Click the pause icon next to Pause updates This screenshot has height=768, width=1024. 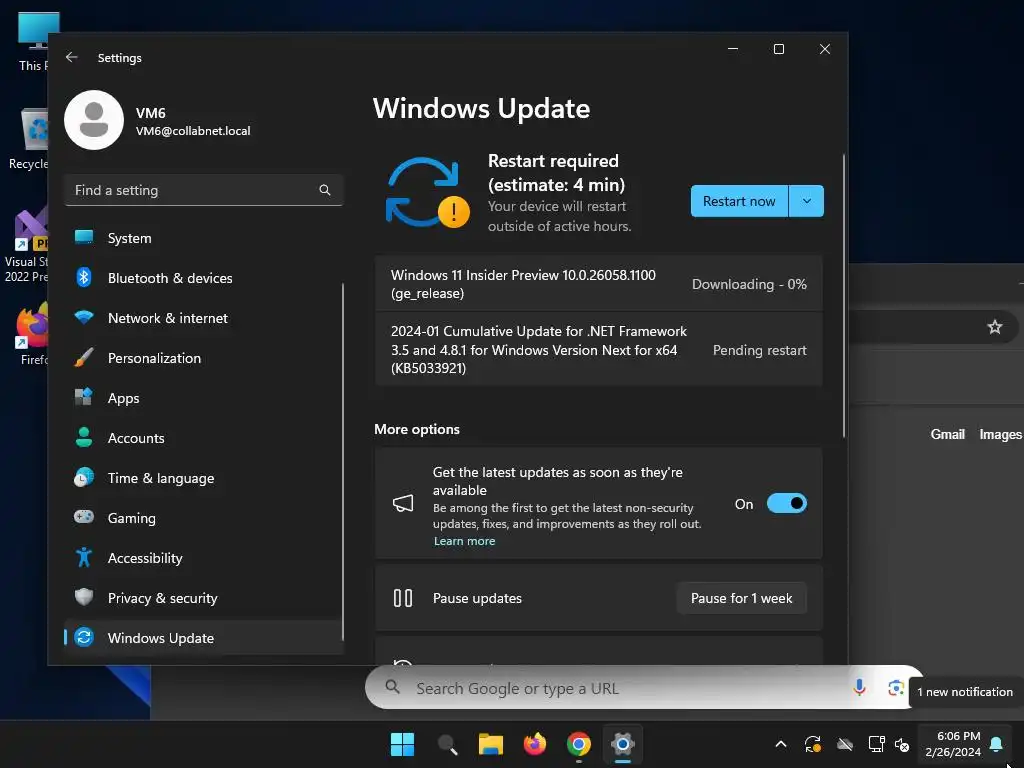(x=403, y=598)
